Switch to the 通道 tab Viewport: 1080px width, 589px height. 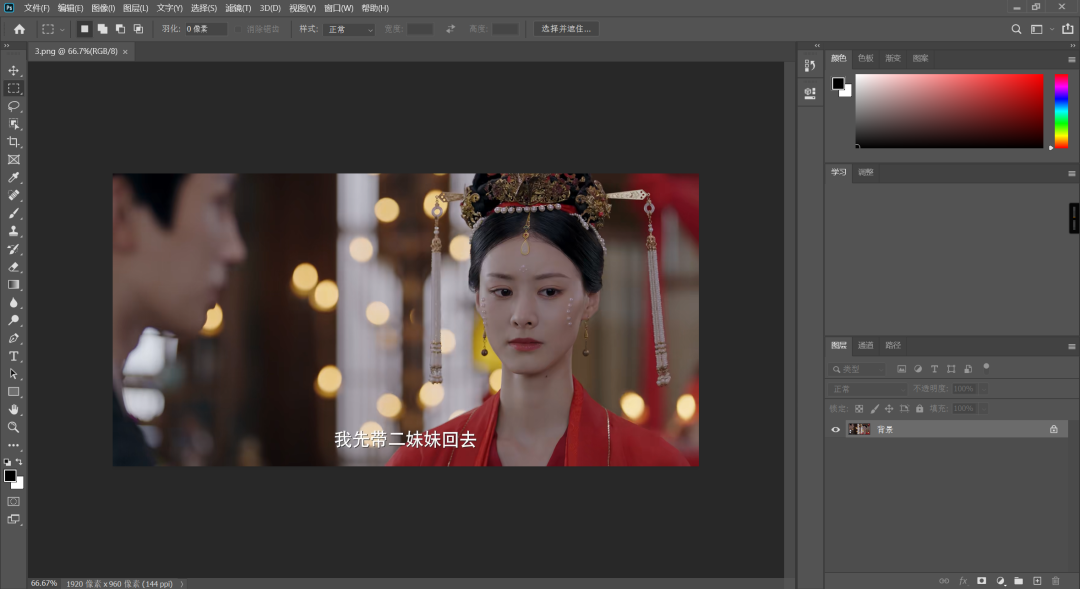(866, 345)
